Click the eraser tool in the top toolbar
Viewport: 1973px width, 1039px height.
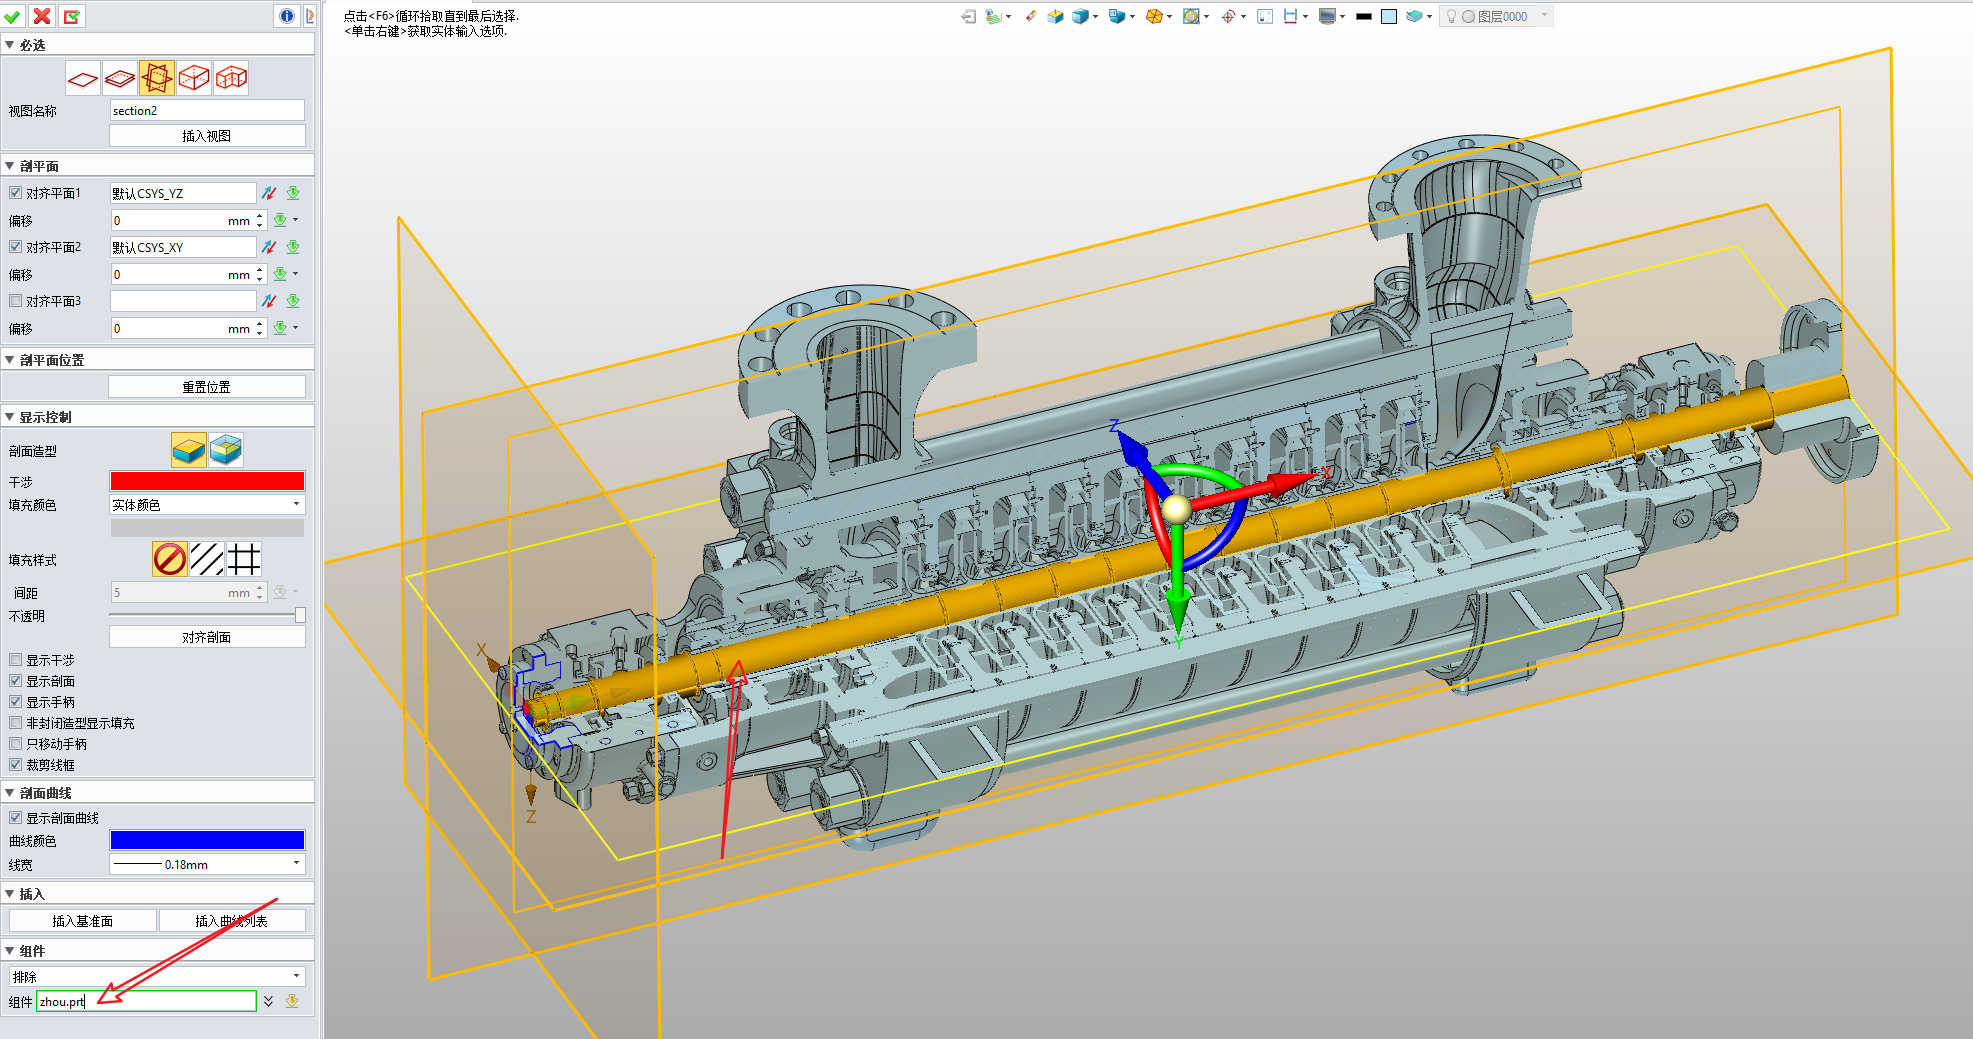[1030, 16]
